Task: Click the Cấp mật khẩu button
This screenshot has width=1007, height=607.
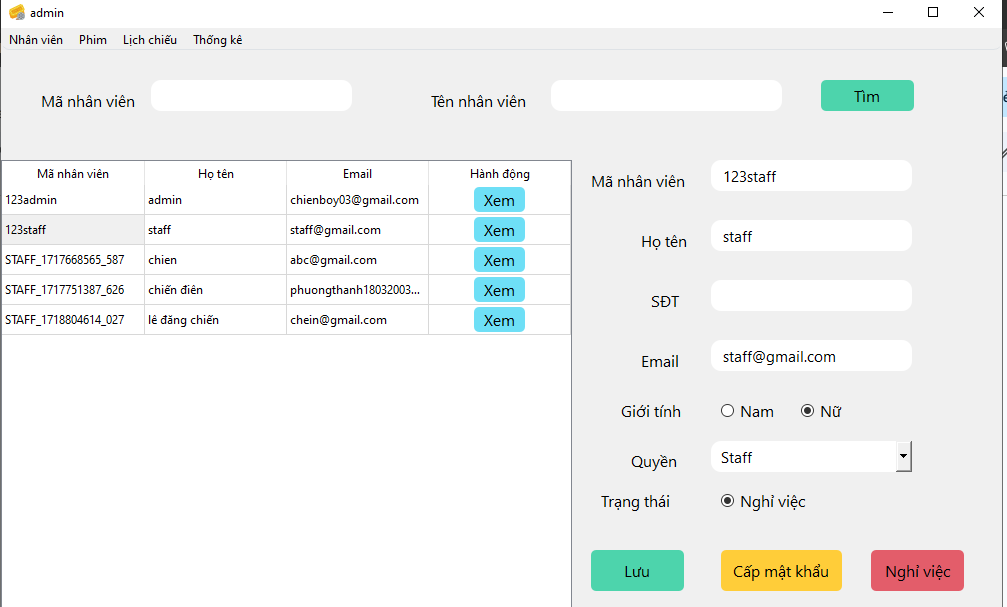Action: click(x=781, y=570)
